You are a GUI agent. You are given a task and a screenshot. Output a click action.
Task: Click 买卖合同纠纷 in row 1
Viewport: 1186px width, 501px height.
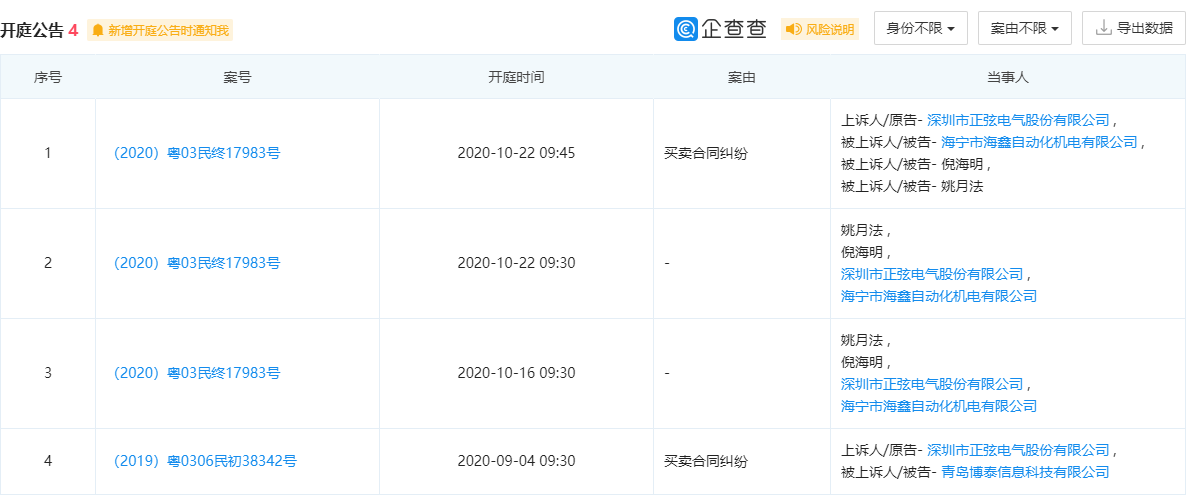(x=706, y=153)
